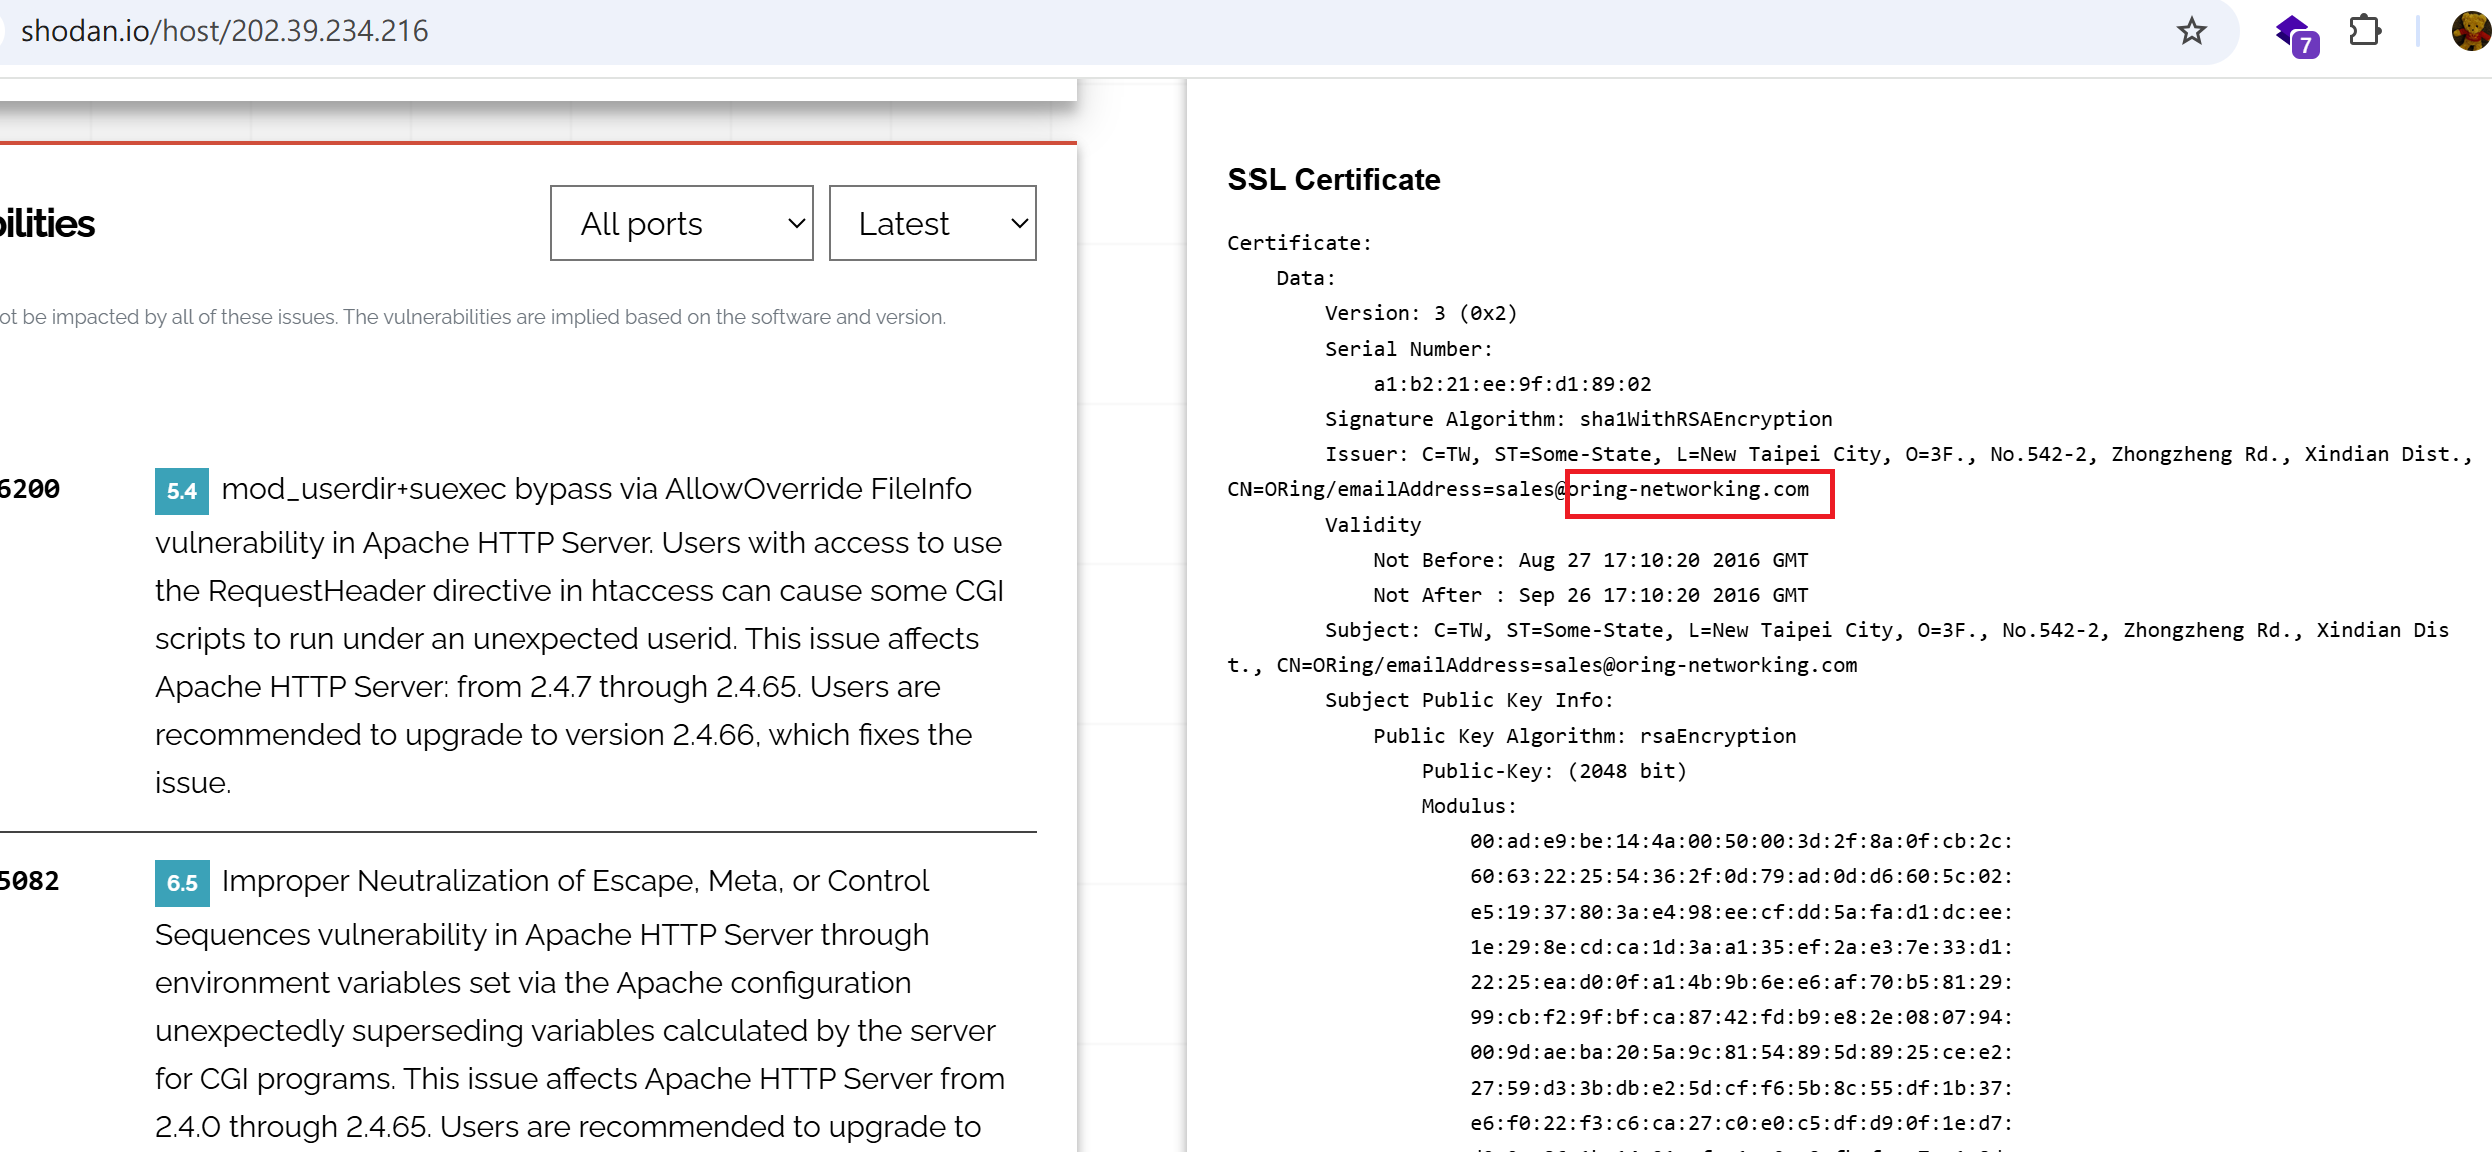
Task: Click modulus row starting 60:63:22:25
Action: [1741, 876]
